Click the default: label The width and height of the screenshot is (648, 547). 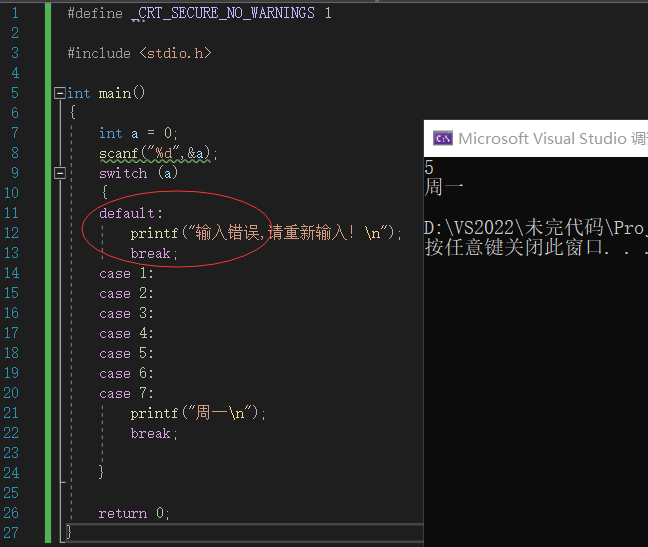pos(131,213)
